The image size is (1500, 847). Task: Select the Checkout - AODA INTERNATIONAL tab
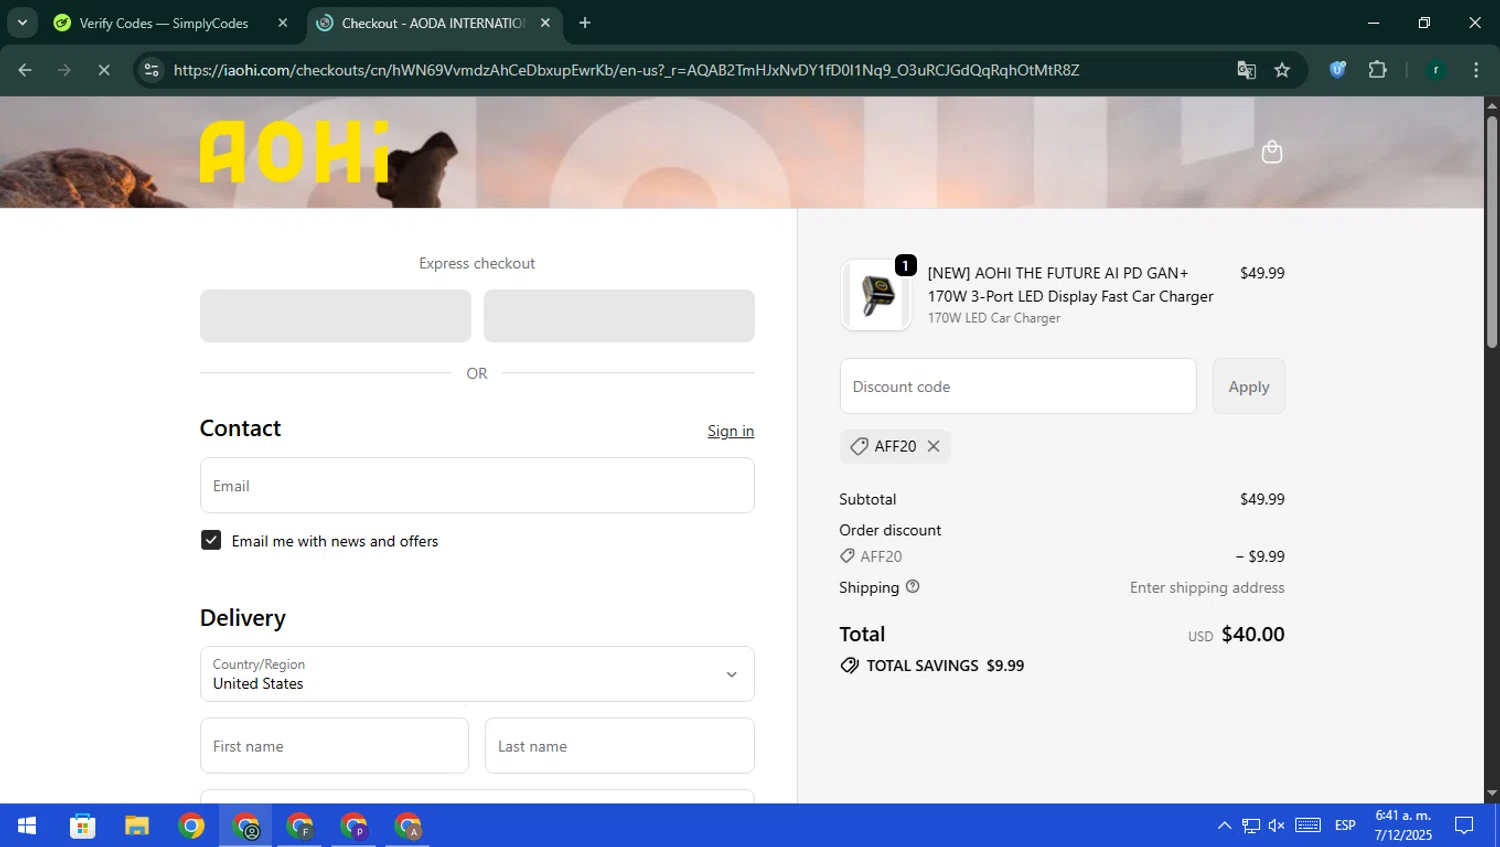click(432, 22)
